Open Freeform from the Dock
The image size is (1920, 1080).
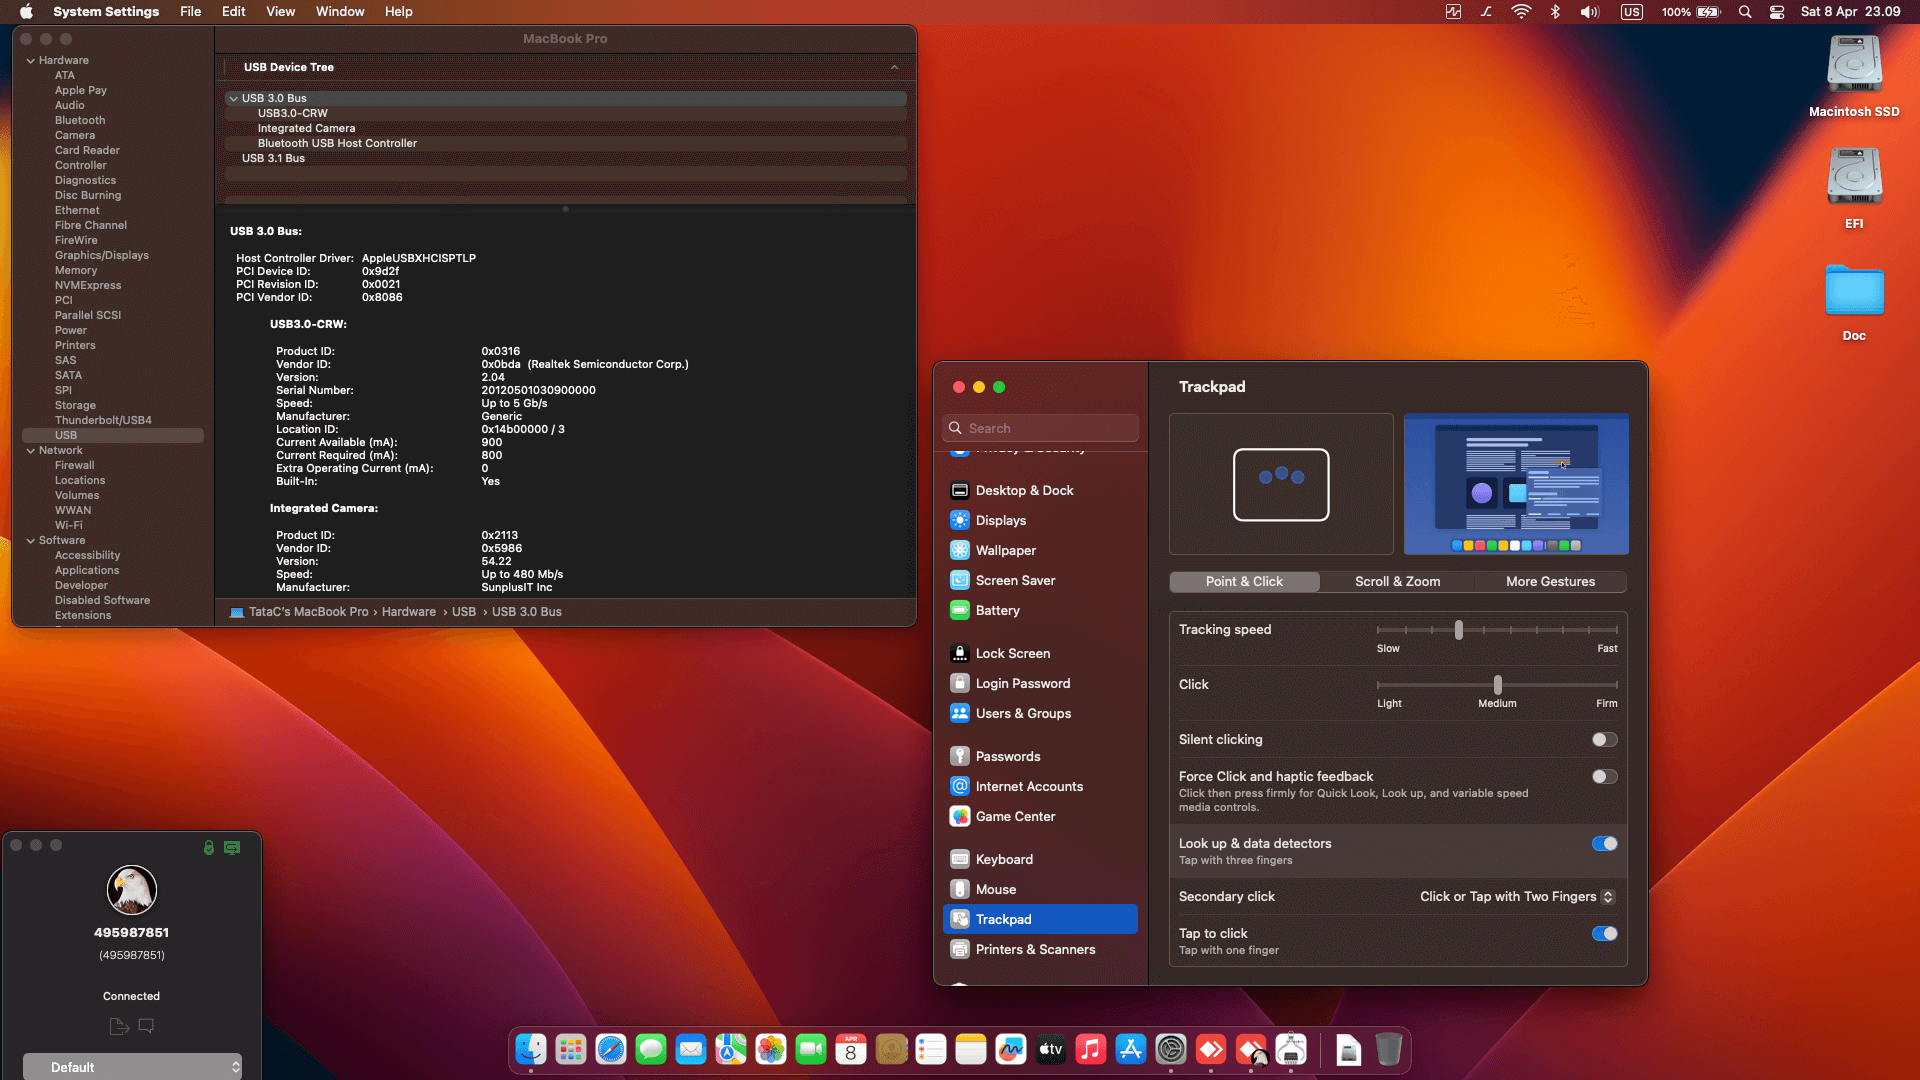(1011, 1049)
